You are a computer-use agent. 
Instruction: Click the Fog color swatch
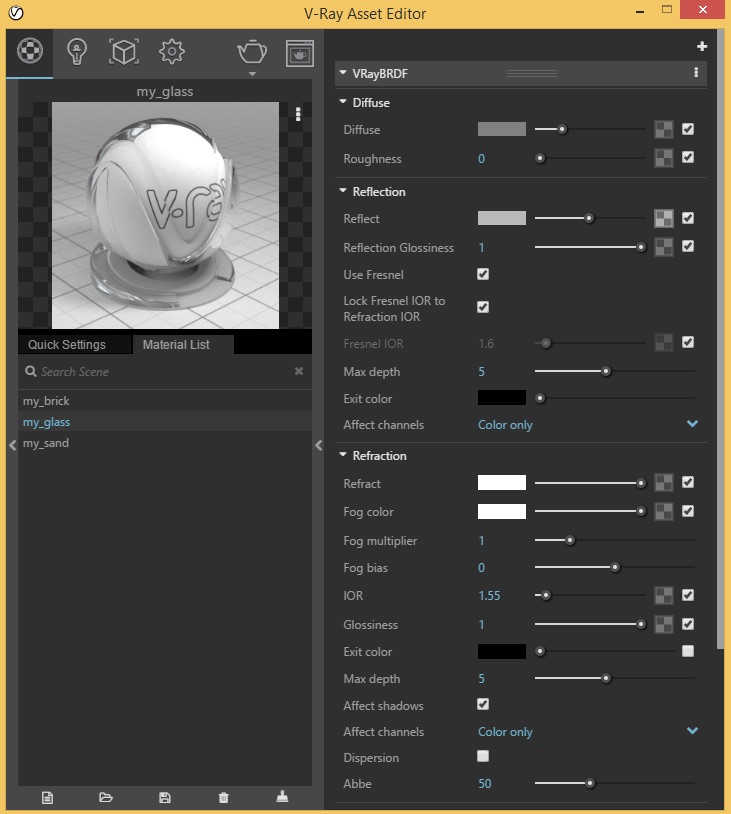point(502,511)
